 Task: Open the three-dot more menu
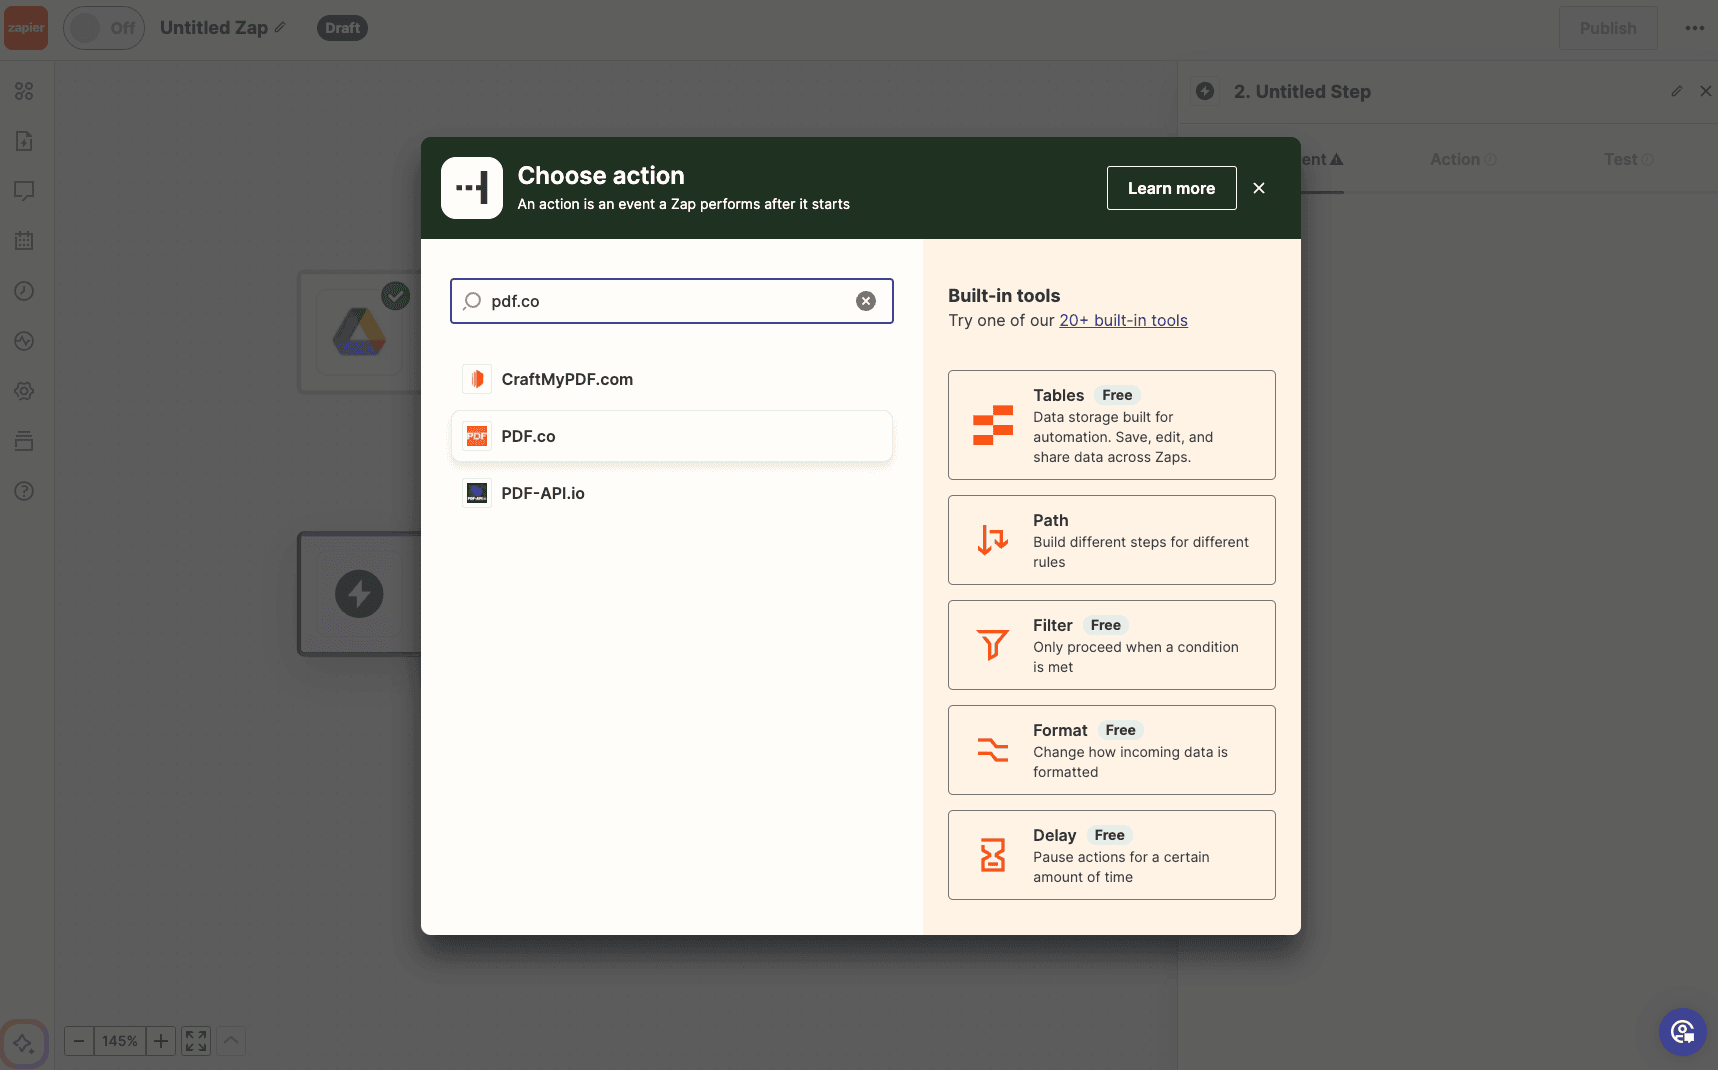(x=1694, y=28)
